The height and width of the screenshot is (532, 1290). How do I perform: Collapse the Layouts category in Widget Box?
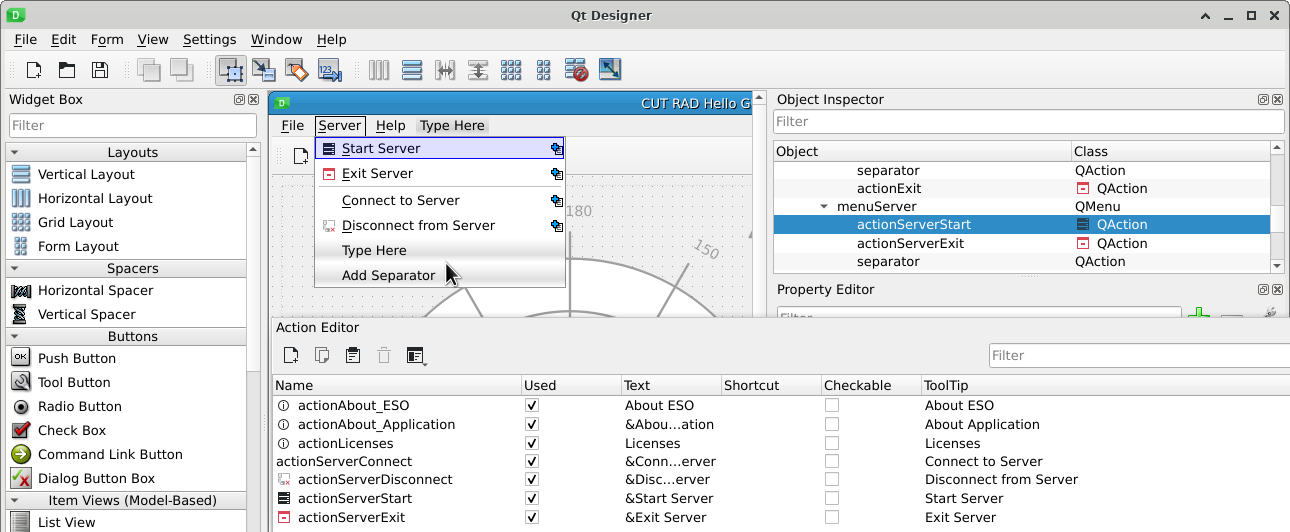[x=15, y=153]
